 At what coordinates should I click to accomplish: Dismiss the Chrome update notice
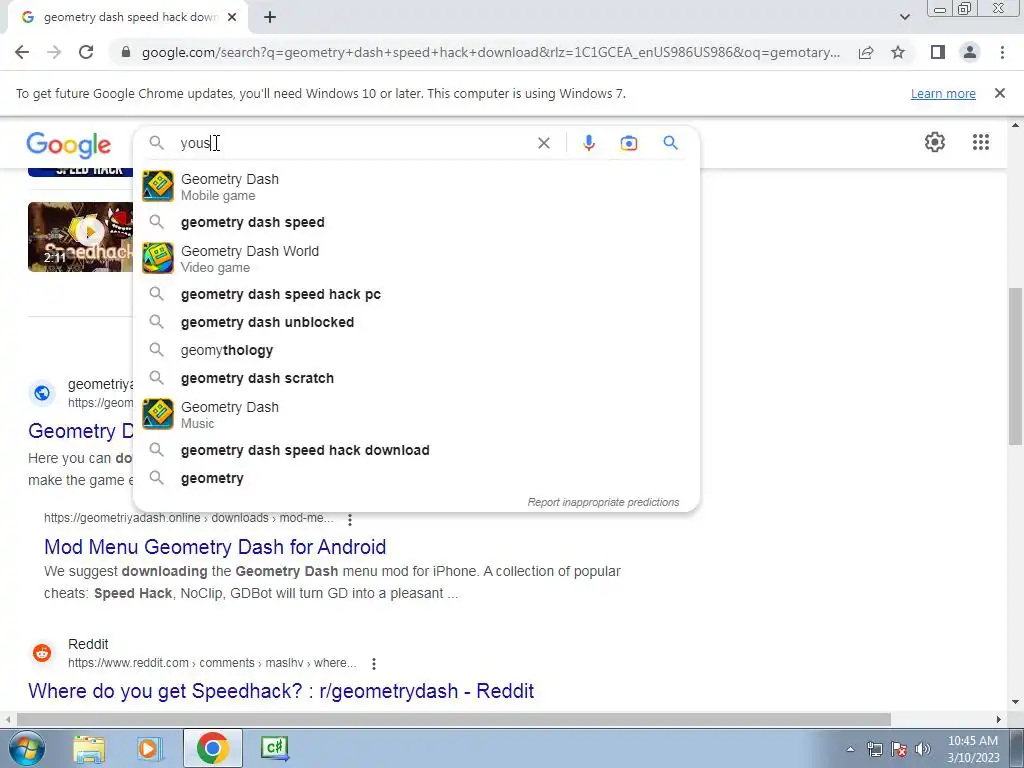click(x=999, y=93)
